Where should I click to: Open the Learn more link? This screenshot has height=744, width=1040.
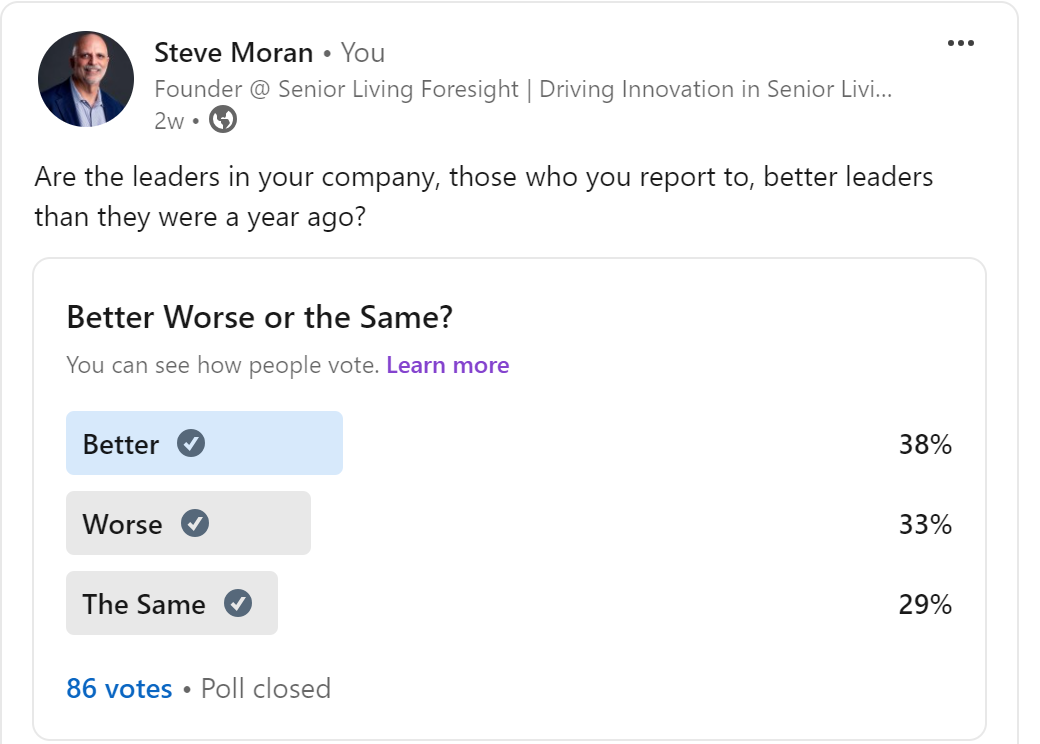click(448, 365)
